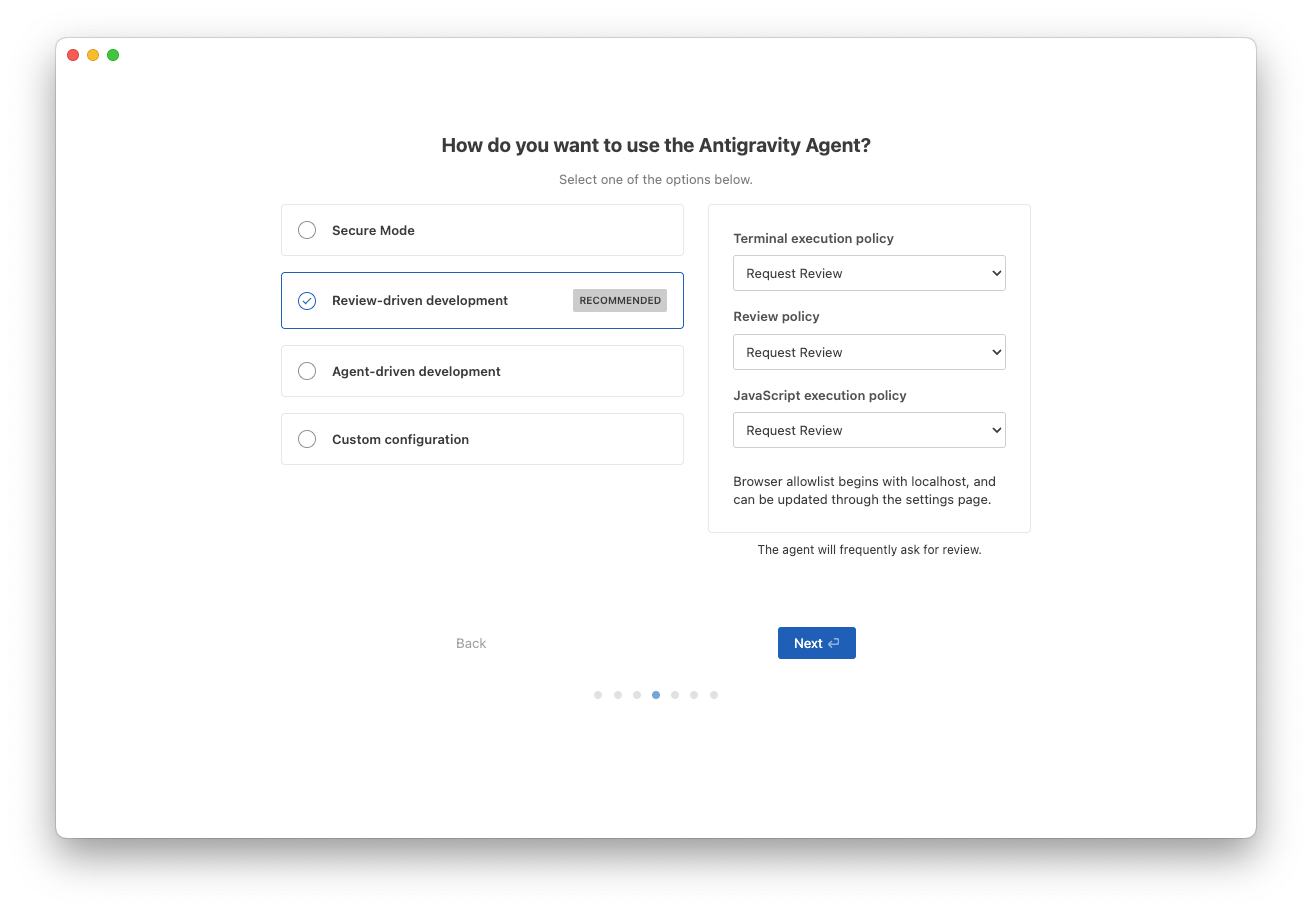Viewport: 1312px width, 912px height.
Task: Select the Agent-driven development radio button
Action: (307, 371)
